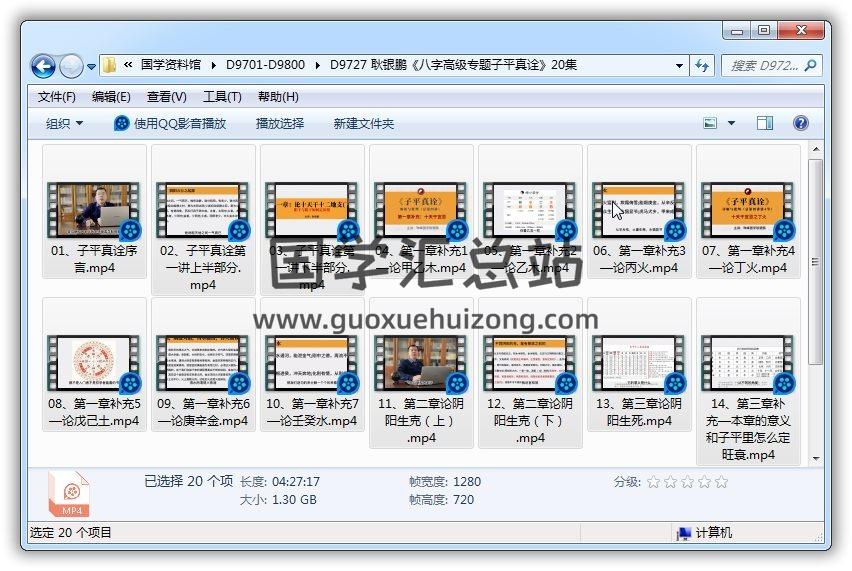Click the Back navigation arrow button
Screen dimensions: 852x571
point(43,67)
